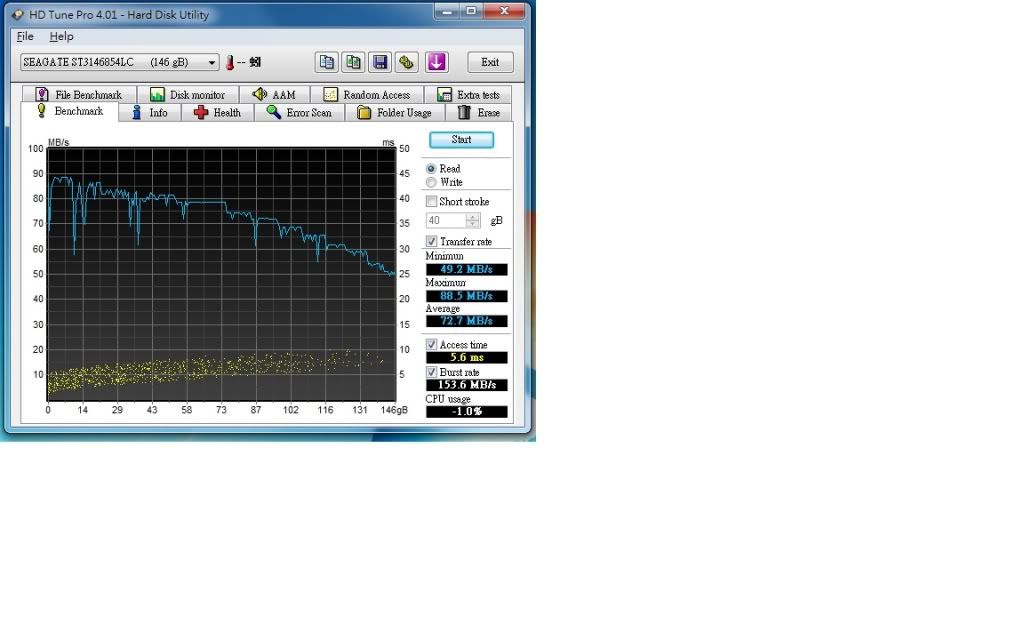Select the Read radio button

pos(431,168)
